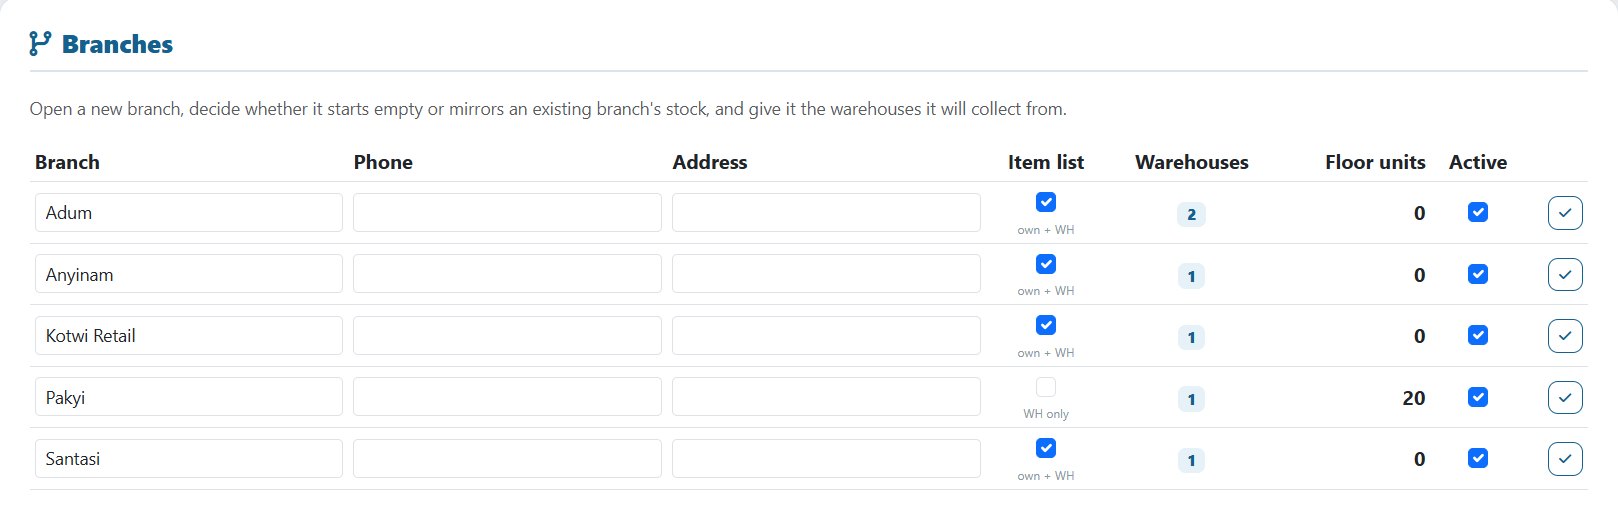The height and width of the screenshot is (522, 1618).
Task: Click the Branches section title
Action: pos(117,44)
